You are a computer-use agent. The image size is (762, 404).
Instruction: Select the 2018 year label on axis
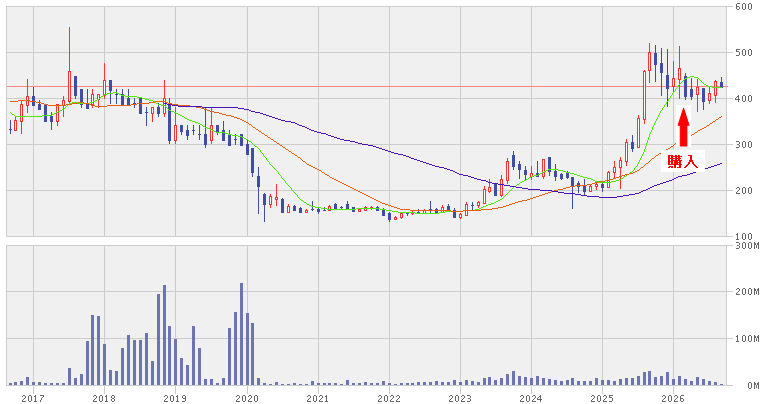point(104,399)
